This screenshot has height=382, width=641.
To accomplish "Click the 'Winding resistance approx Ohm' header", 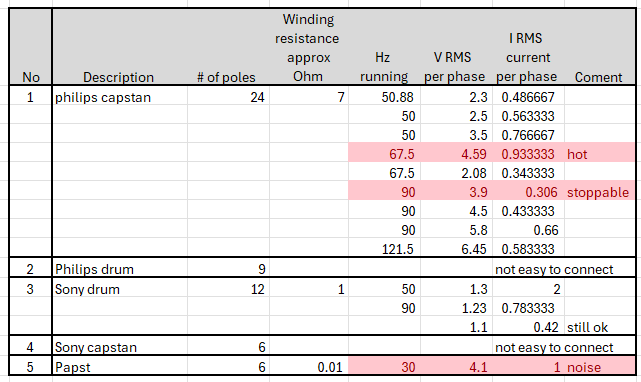I will [309, 47].
